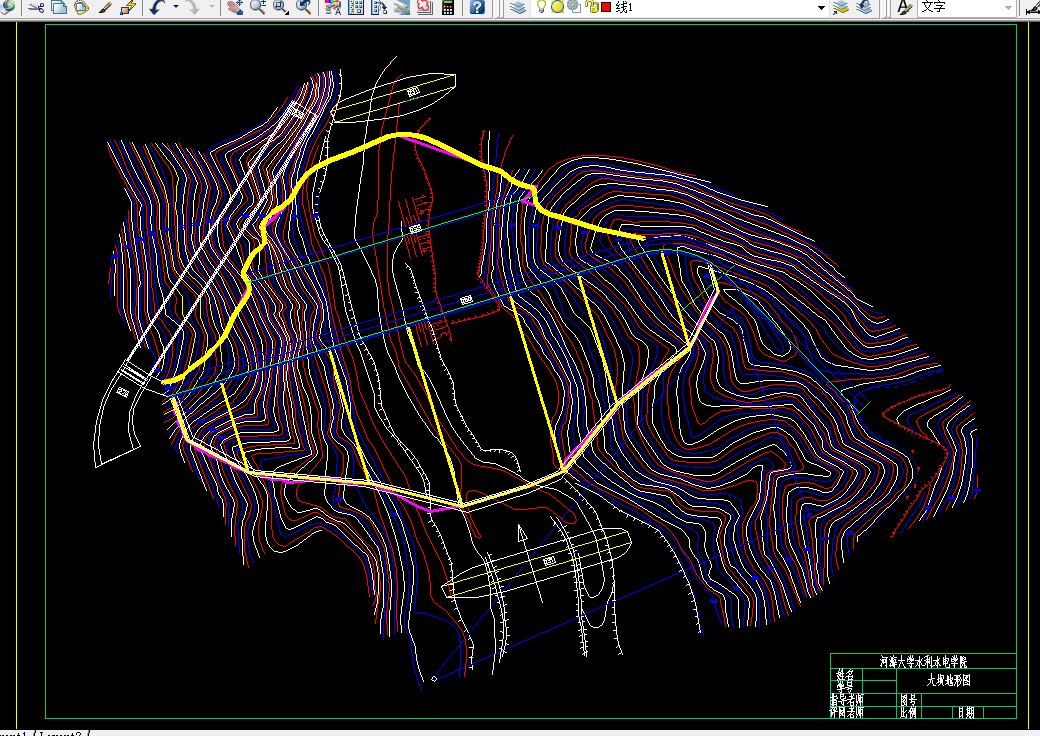Open the Properties palette icon
This screenshot has width=1040, height=736.
(x=334, y=7)
